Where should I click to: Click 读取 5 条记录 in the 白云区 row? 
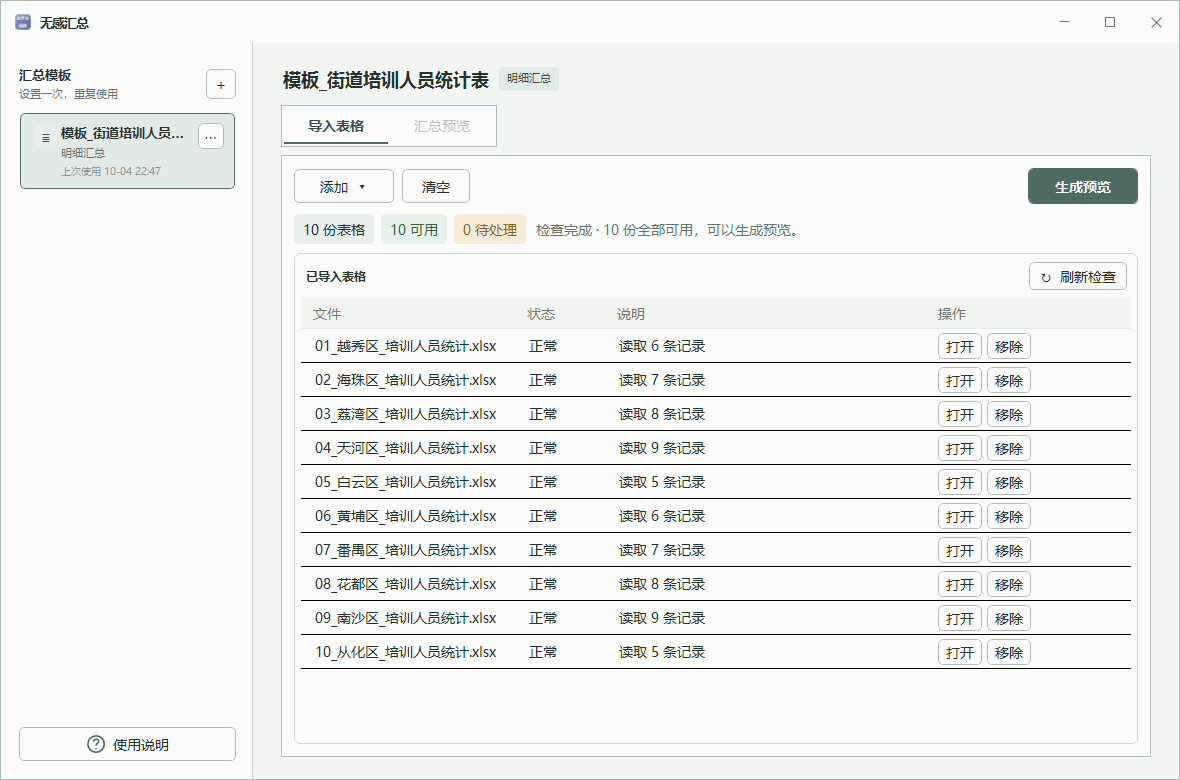[662, 483]
